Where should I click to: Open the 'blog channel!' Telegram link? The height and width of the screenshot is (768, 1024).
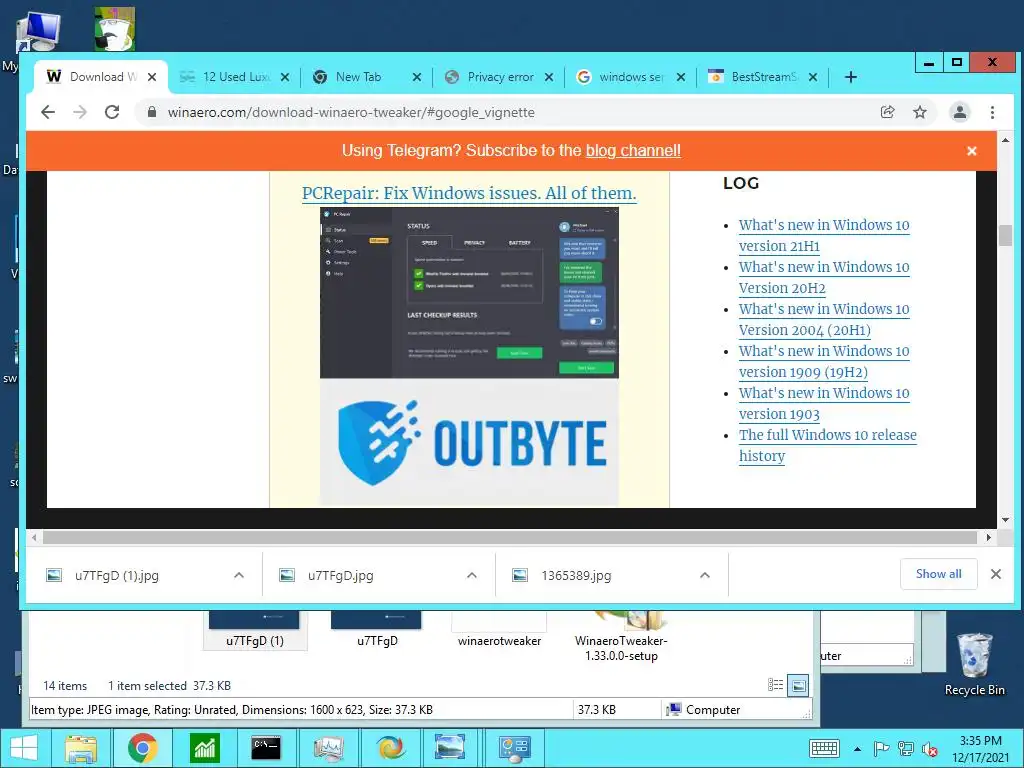coord(633,150)
